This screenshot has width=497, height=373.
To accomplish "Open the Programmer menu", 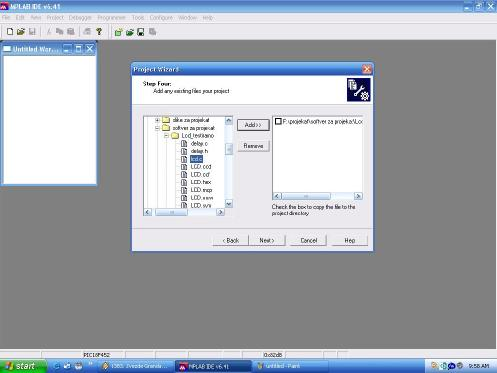I will coord(111,18).
